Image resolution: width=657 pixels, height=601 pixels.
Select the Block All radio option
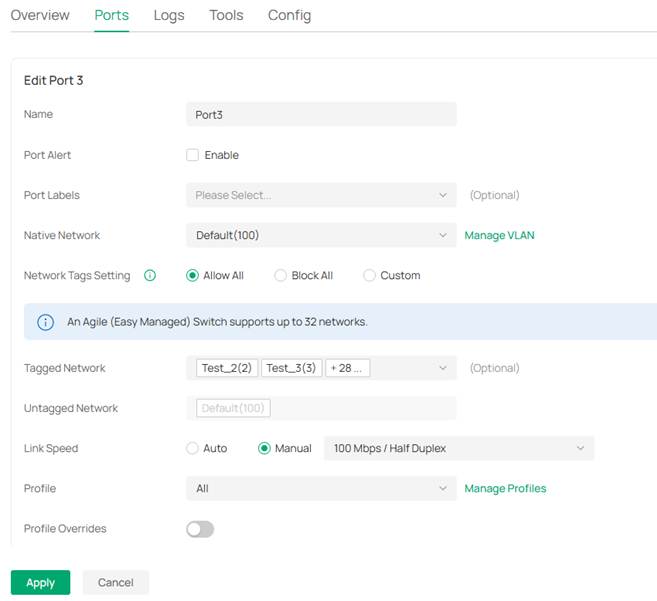[281, 276]
